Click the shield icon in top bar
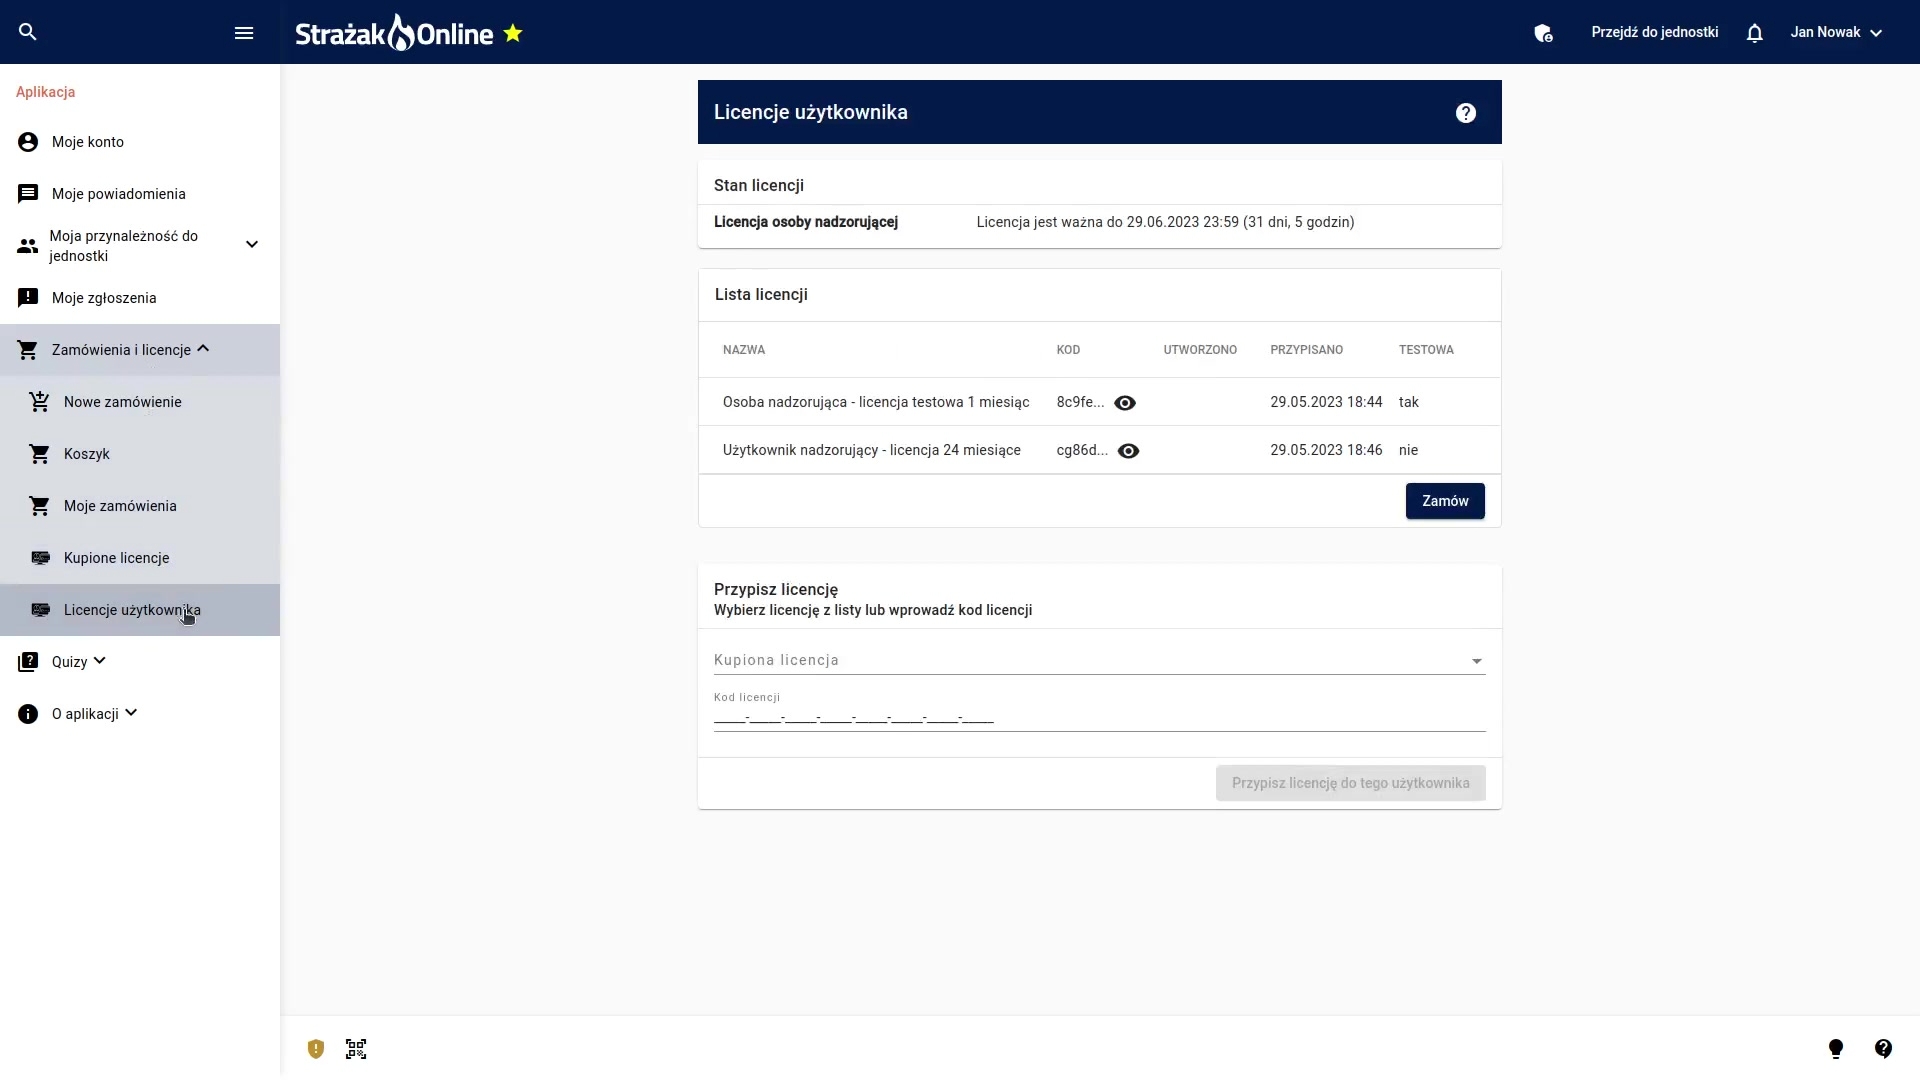Screen dimensions: 1920x1080 click(x=1543, y=33)
